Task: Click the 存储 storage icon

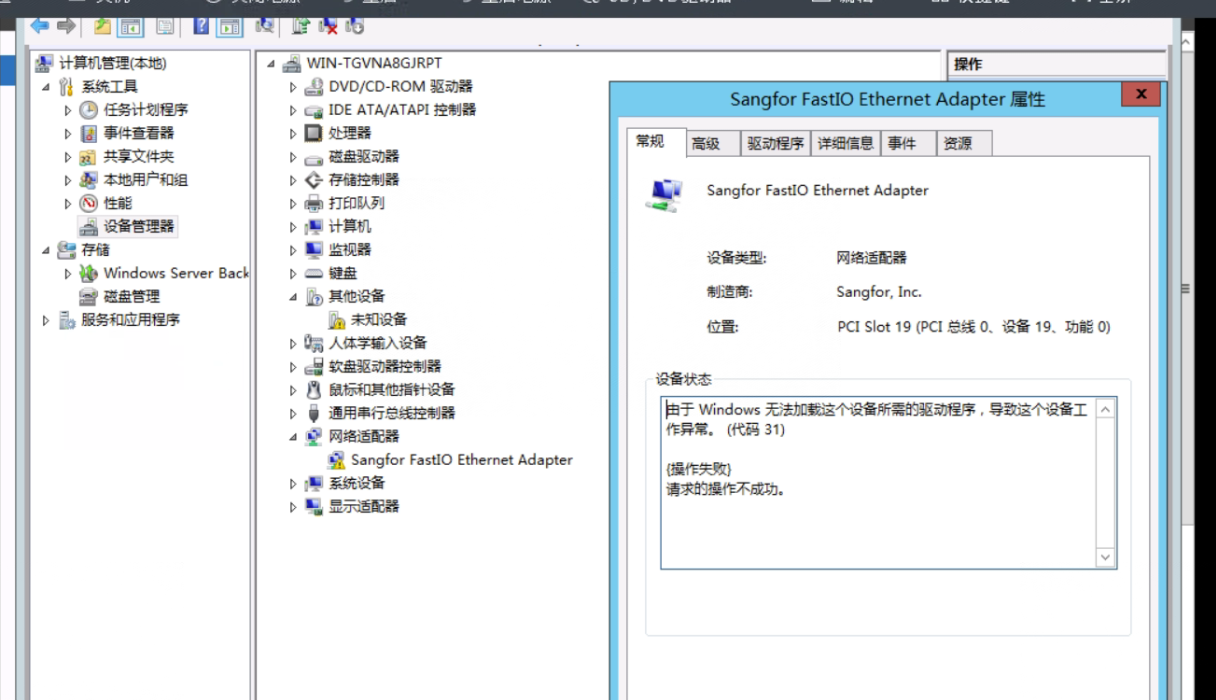Action: [x=67, y=250]
